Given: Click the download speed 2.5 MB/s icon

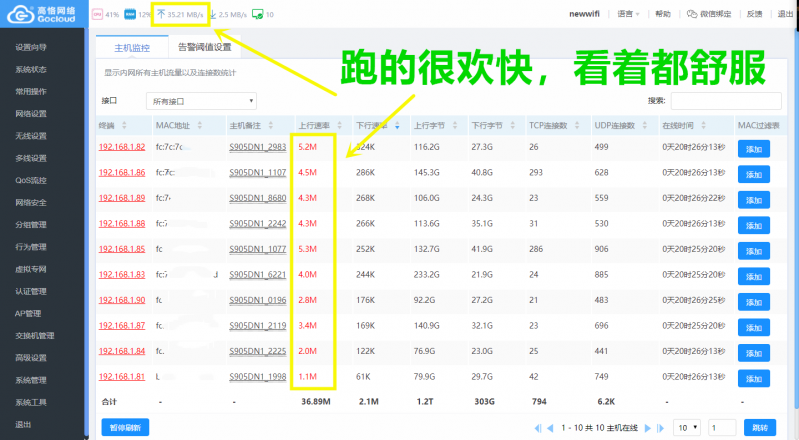Looking at the screenshot, I should pyautogui.click(x=211, y=15).
